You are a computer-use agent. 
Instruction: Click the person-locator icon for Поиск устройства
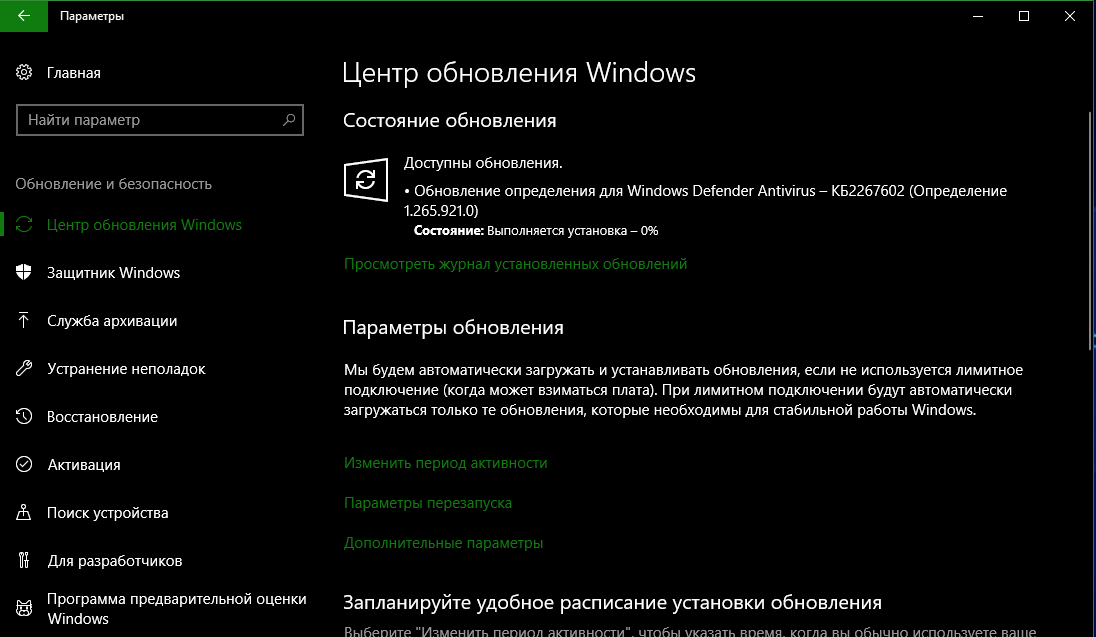point(24,513)
